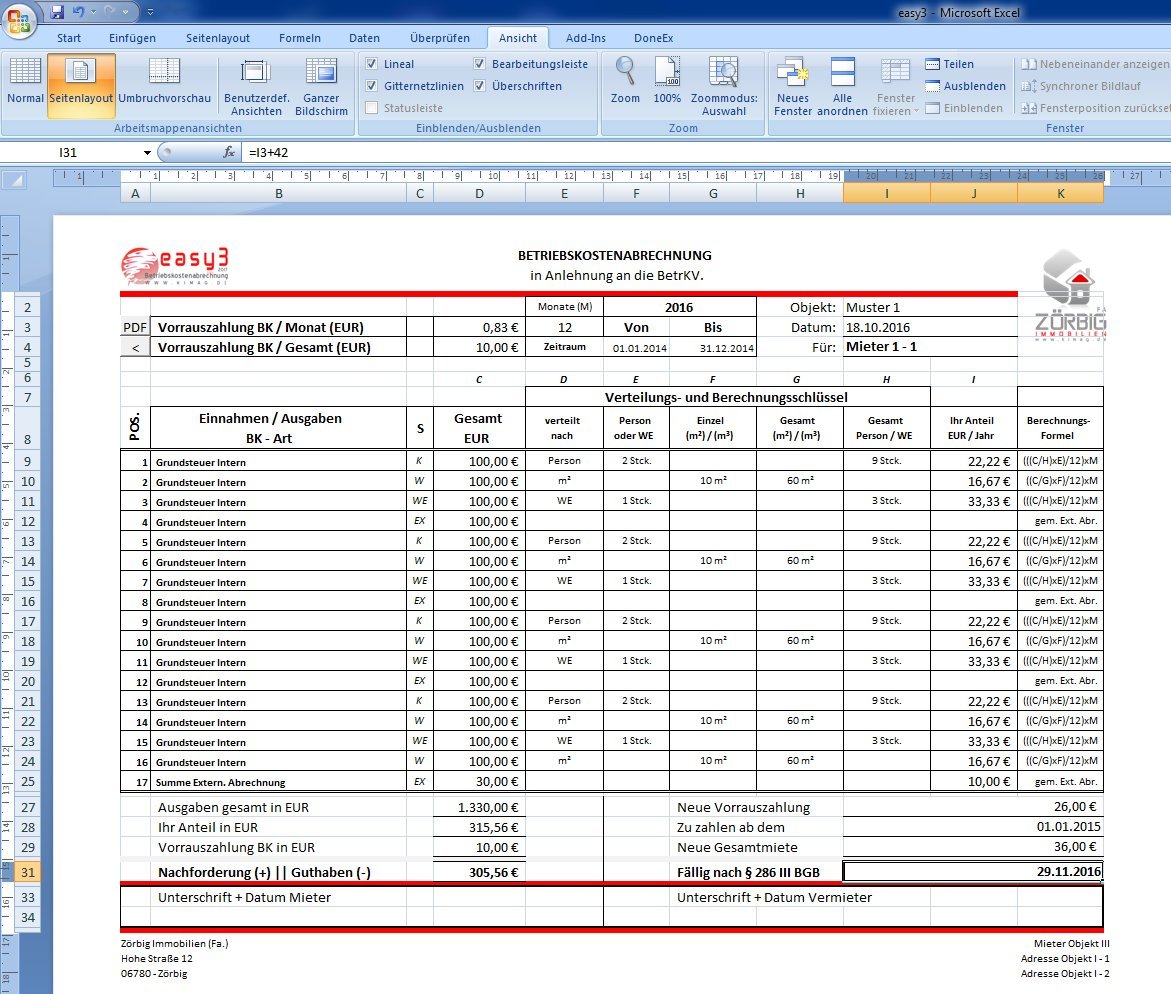Open the Seitenlayout ribbon tab
Screen dimensions: 1171x994
[217, 38]
